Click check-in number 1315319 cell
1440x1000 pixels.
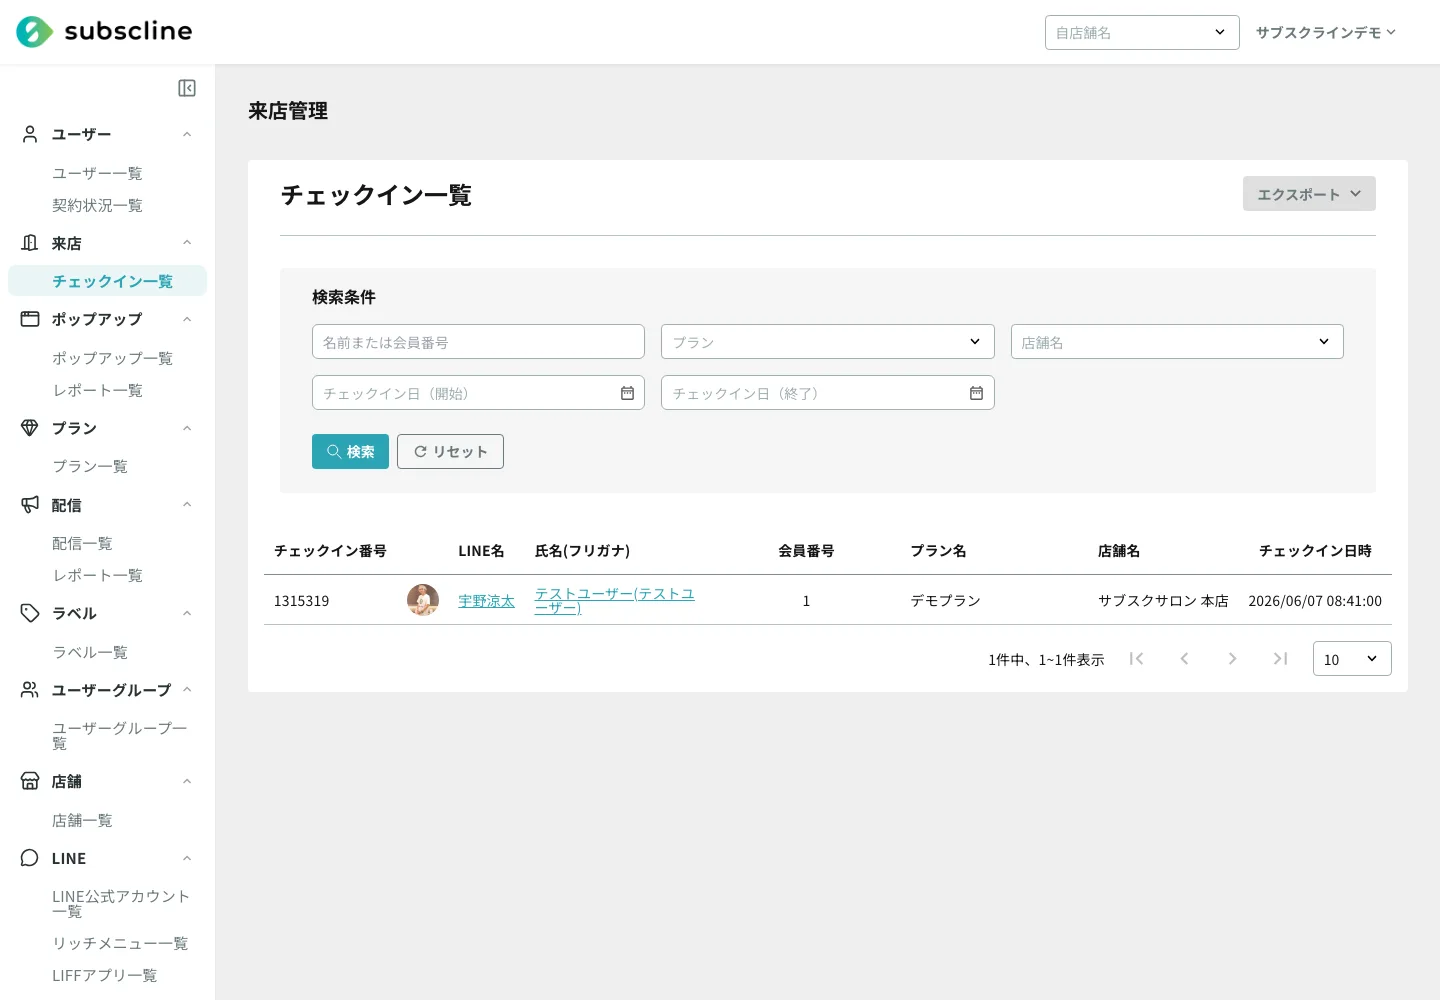click(302, 601)
